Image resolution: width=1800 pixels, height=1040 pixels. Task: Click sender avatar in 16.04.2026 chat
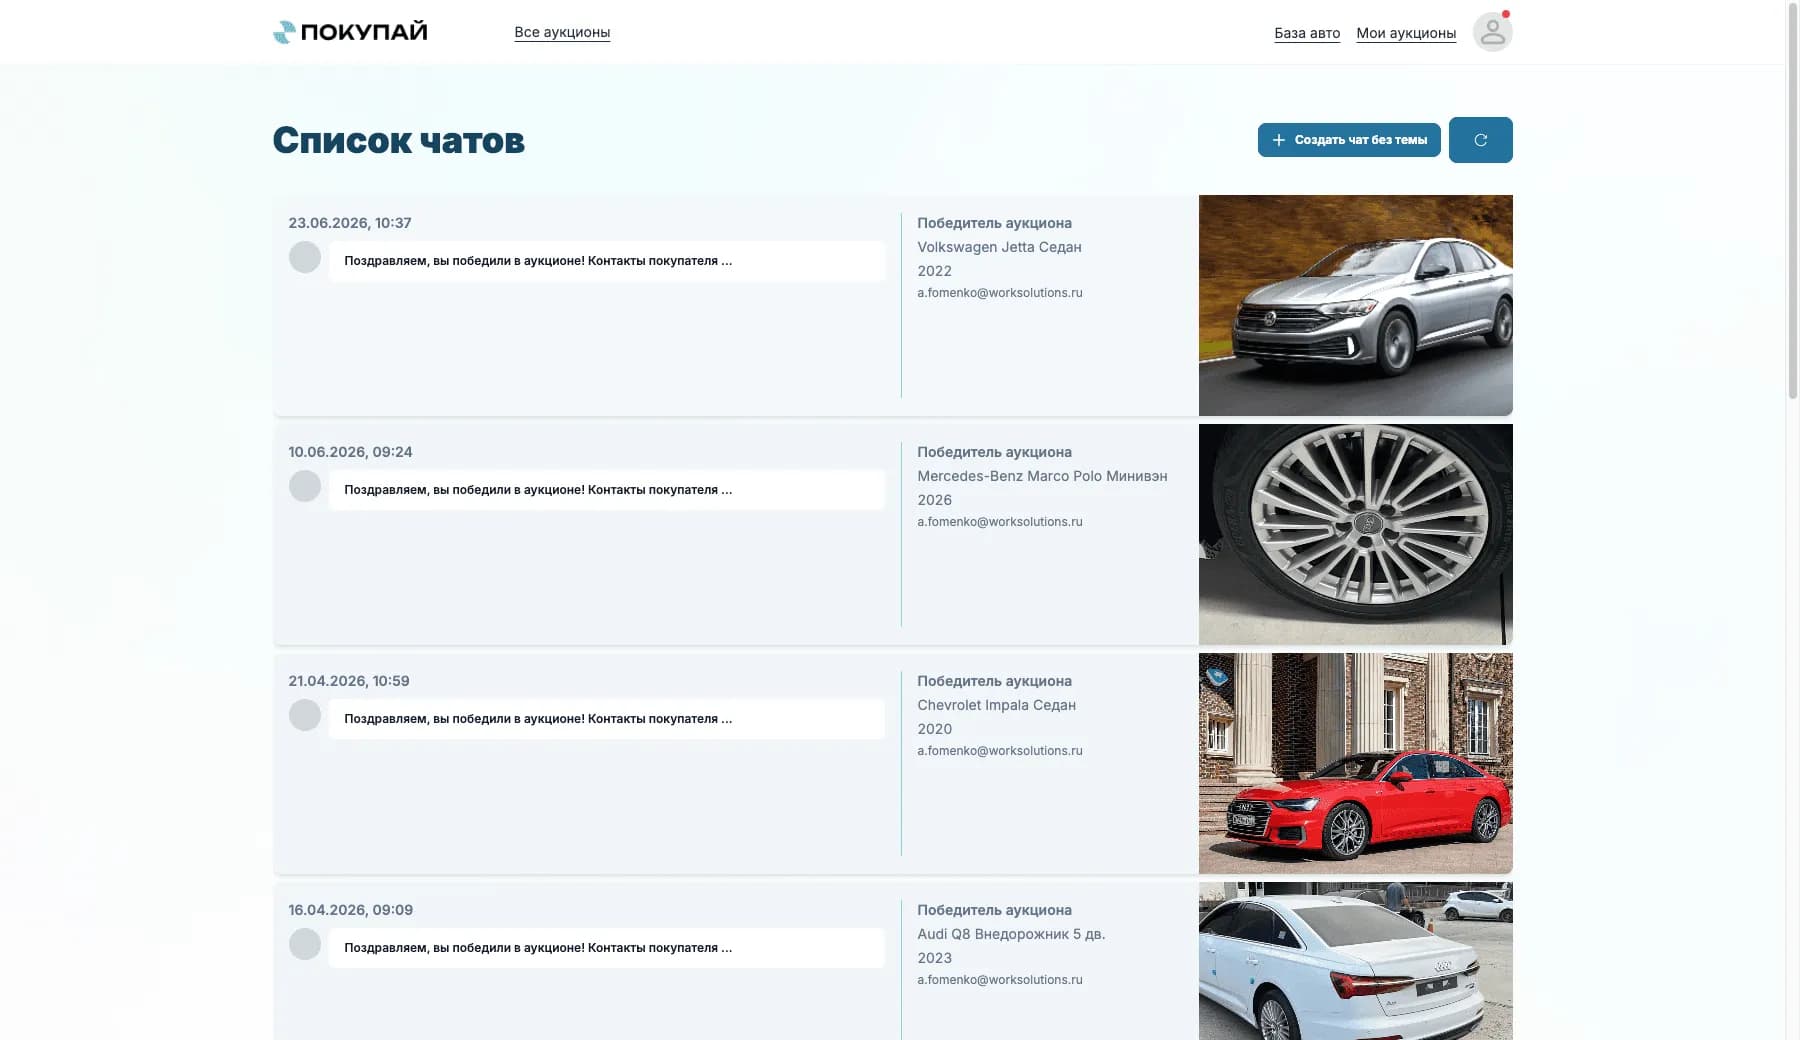[x=305, y=944]
